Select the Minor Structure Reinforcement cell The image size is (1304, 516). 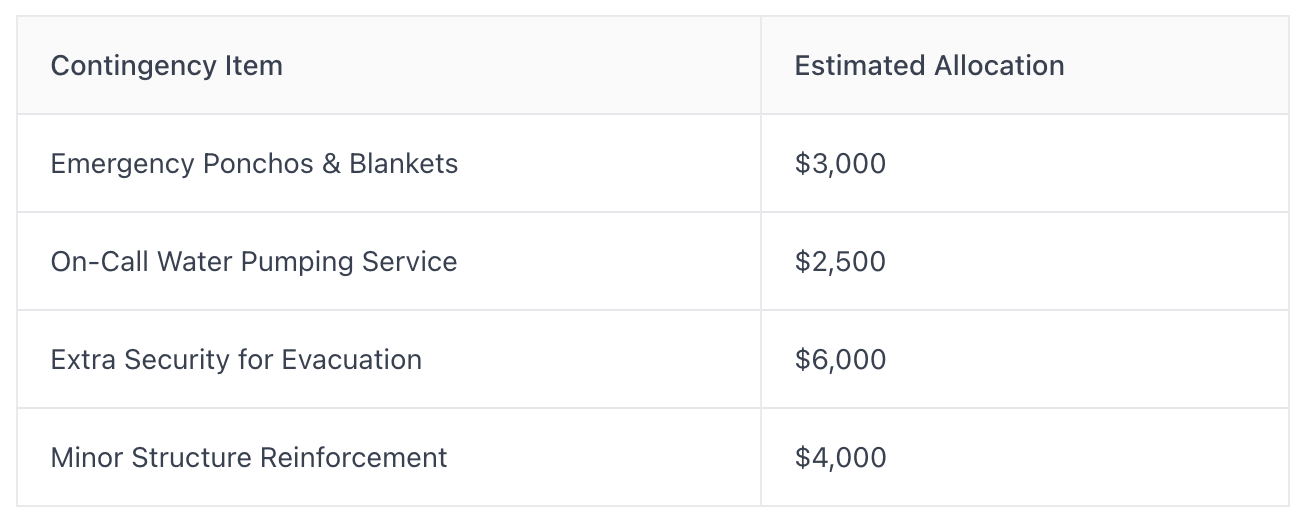(389, 457)
